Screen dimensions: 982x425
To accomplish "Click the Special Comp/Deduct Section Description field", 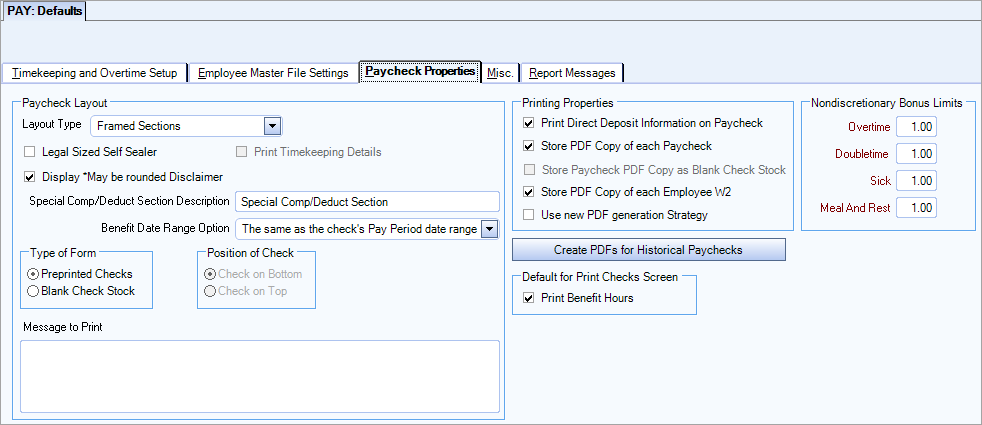I will pyautogui.click(x=367, y=202).
